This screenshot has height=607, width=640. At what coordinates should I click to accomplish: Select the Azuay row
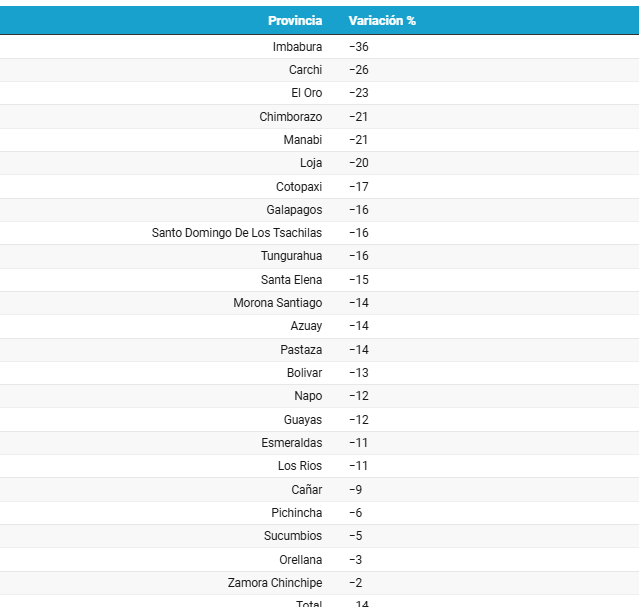point(306,326)
